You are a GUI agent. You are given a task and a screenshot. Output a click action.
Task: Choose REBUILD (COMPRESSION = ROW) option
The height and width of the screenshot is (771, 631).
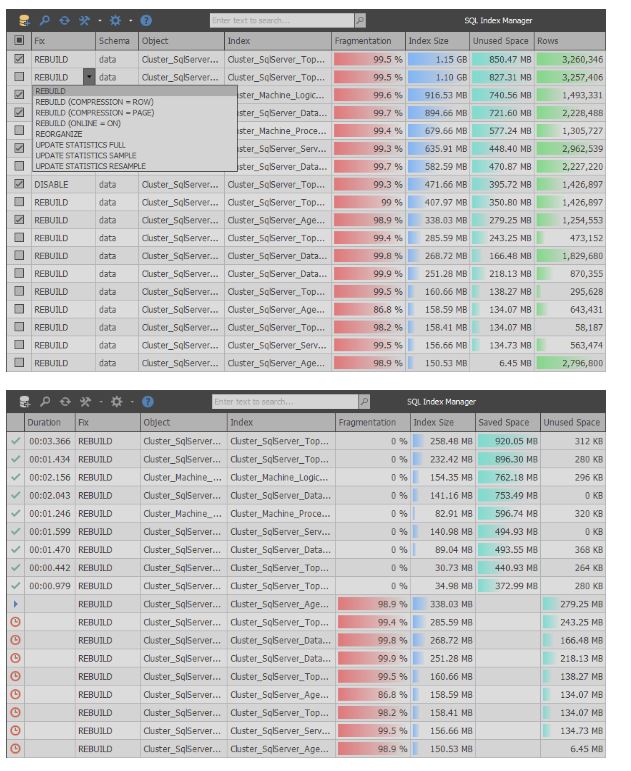pos(135,102)
